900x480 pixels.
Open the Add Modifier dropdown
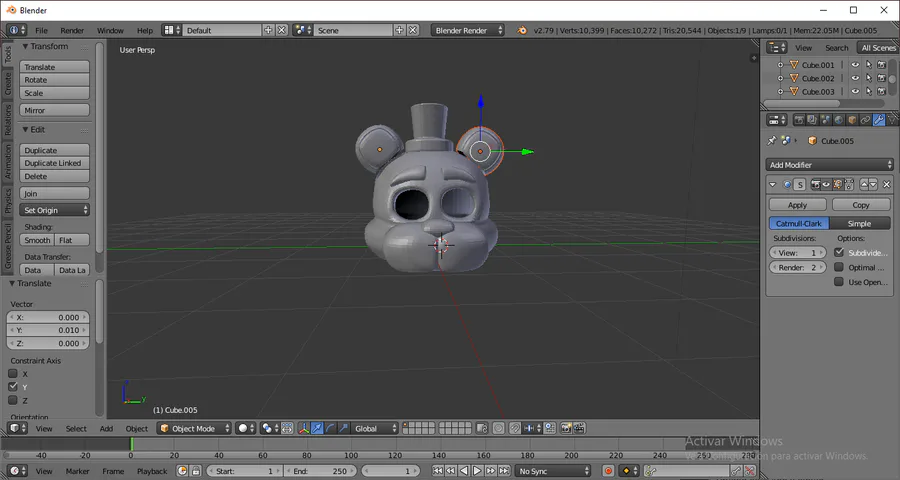tap(830, 165)
